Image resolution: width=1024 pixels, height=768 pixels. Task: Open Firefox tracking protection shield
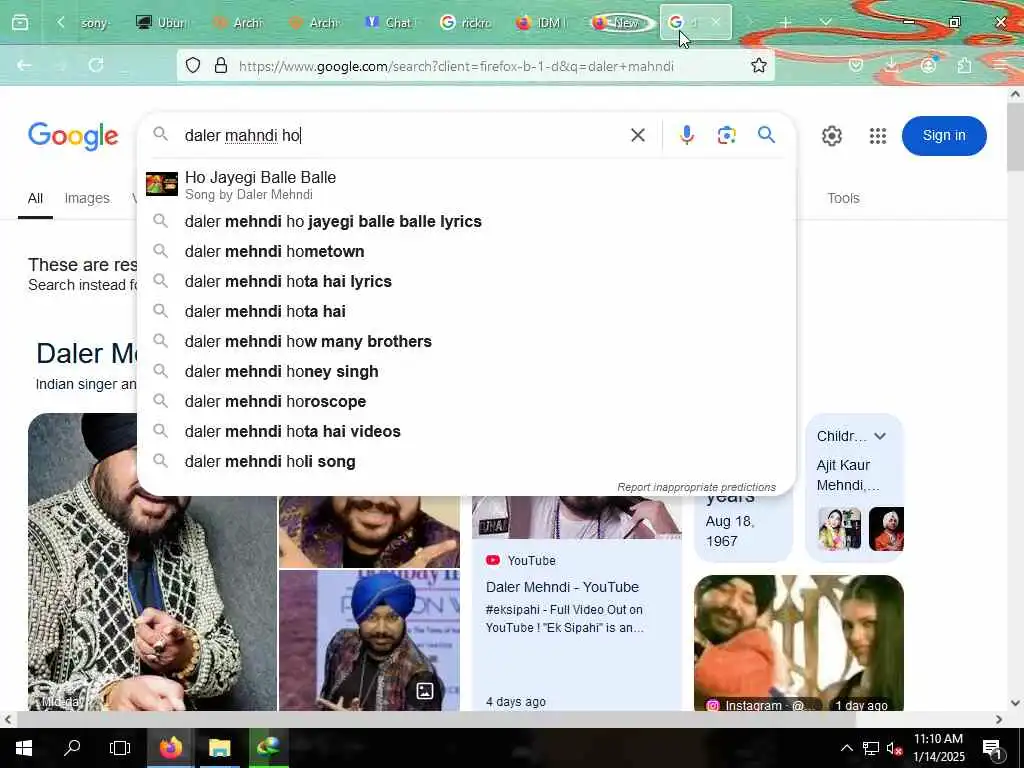(x=193, y=65)
